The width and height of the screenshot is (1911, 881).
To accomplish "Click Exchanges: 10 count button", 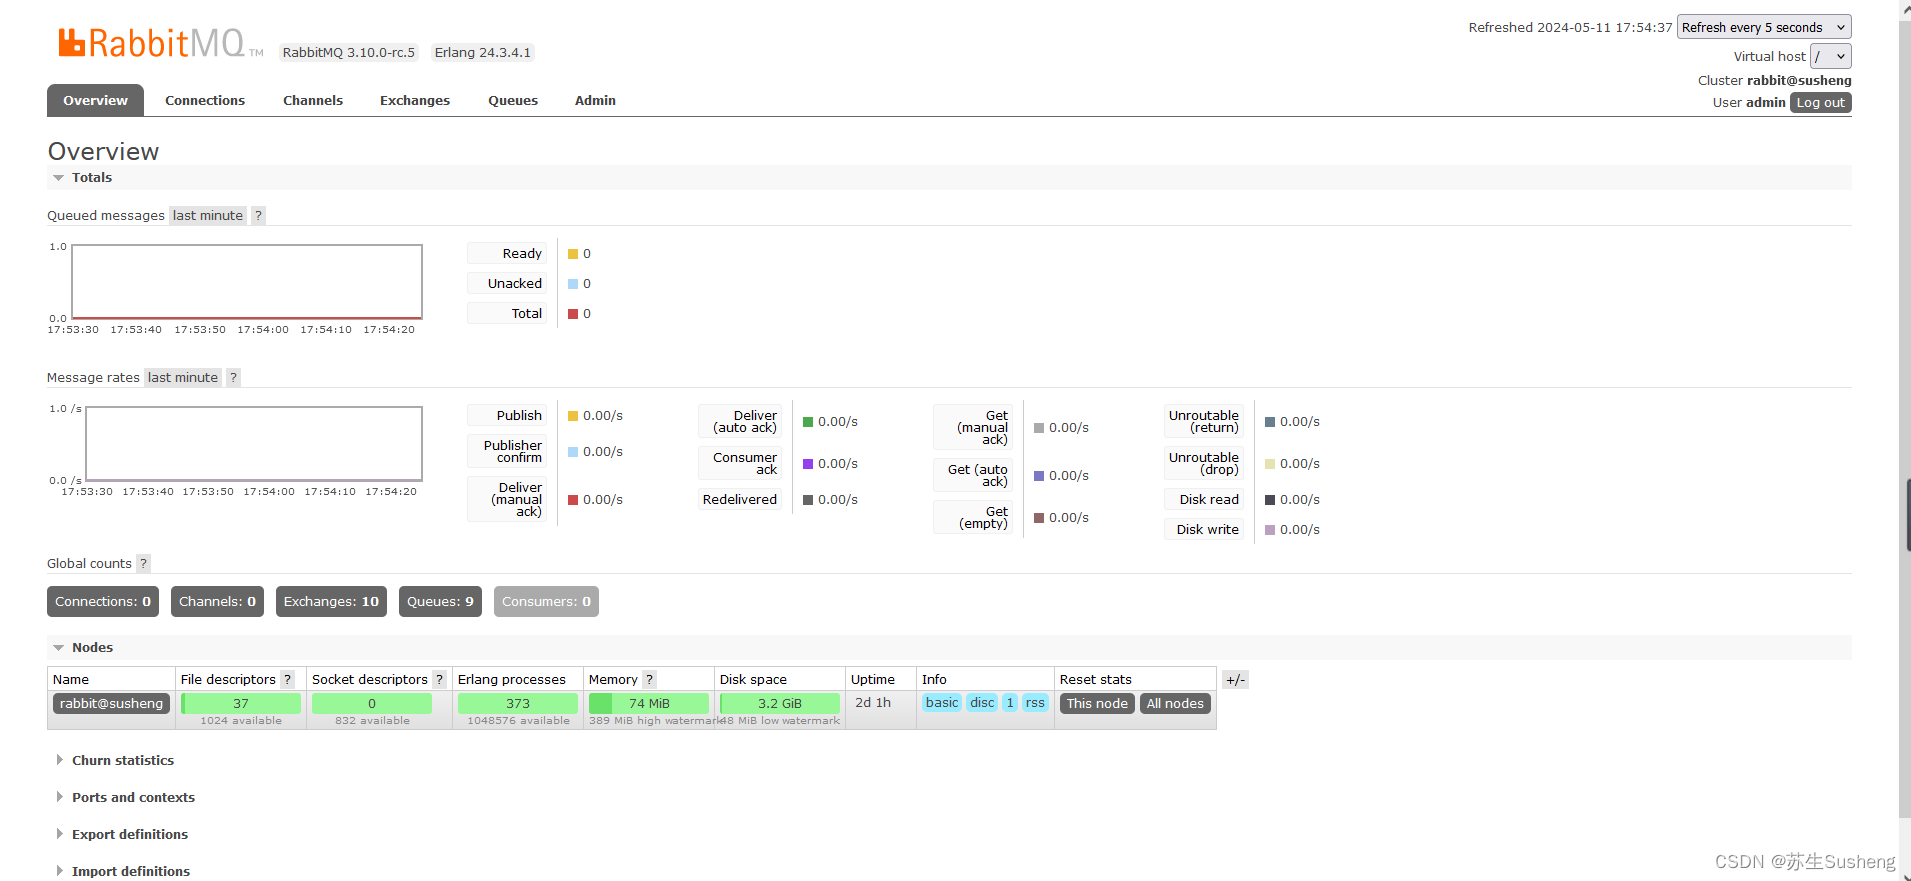I will [331, 601].
